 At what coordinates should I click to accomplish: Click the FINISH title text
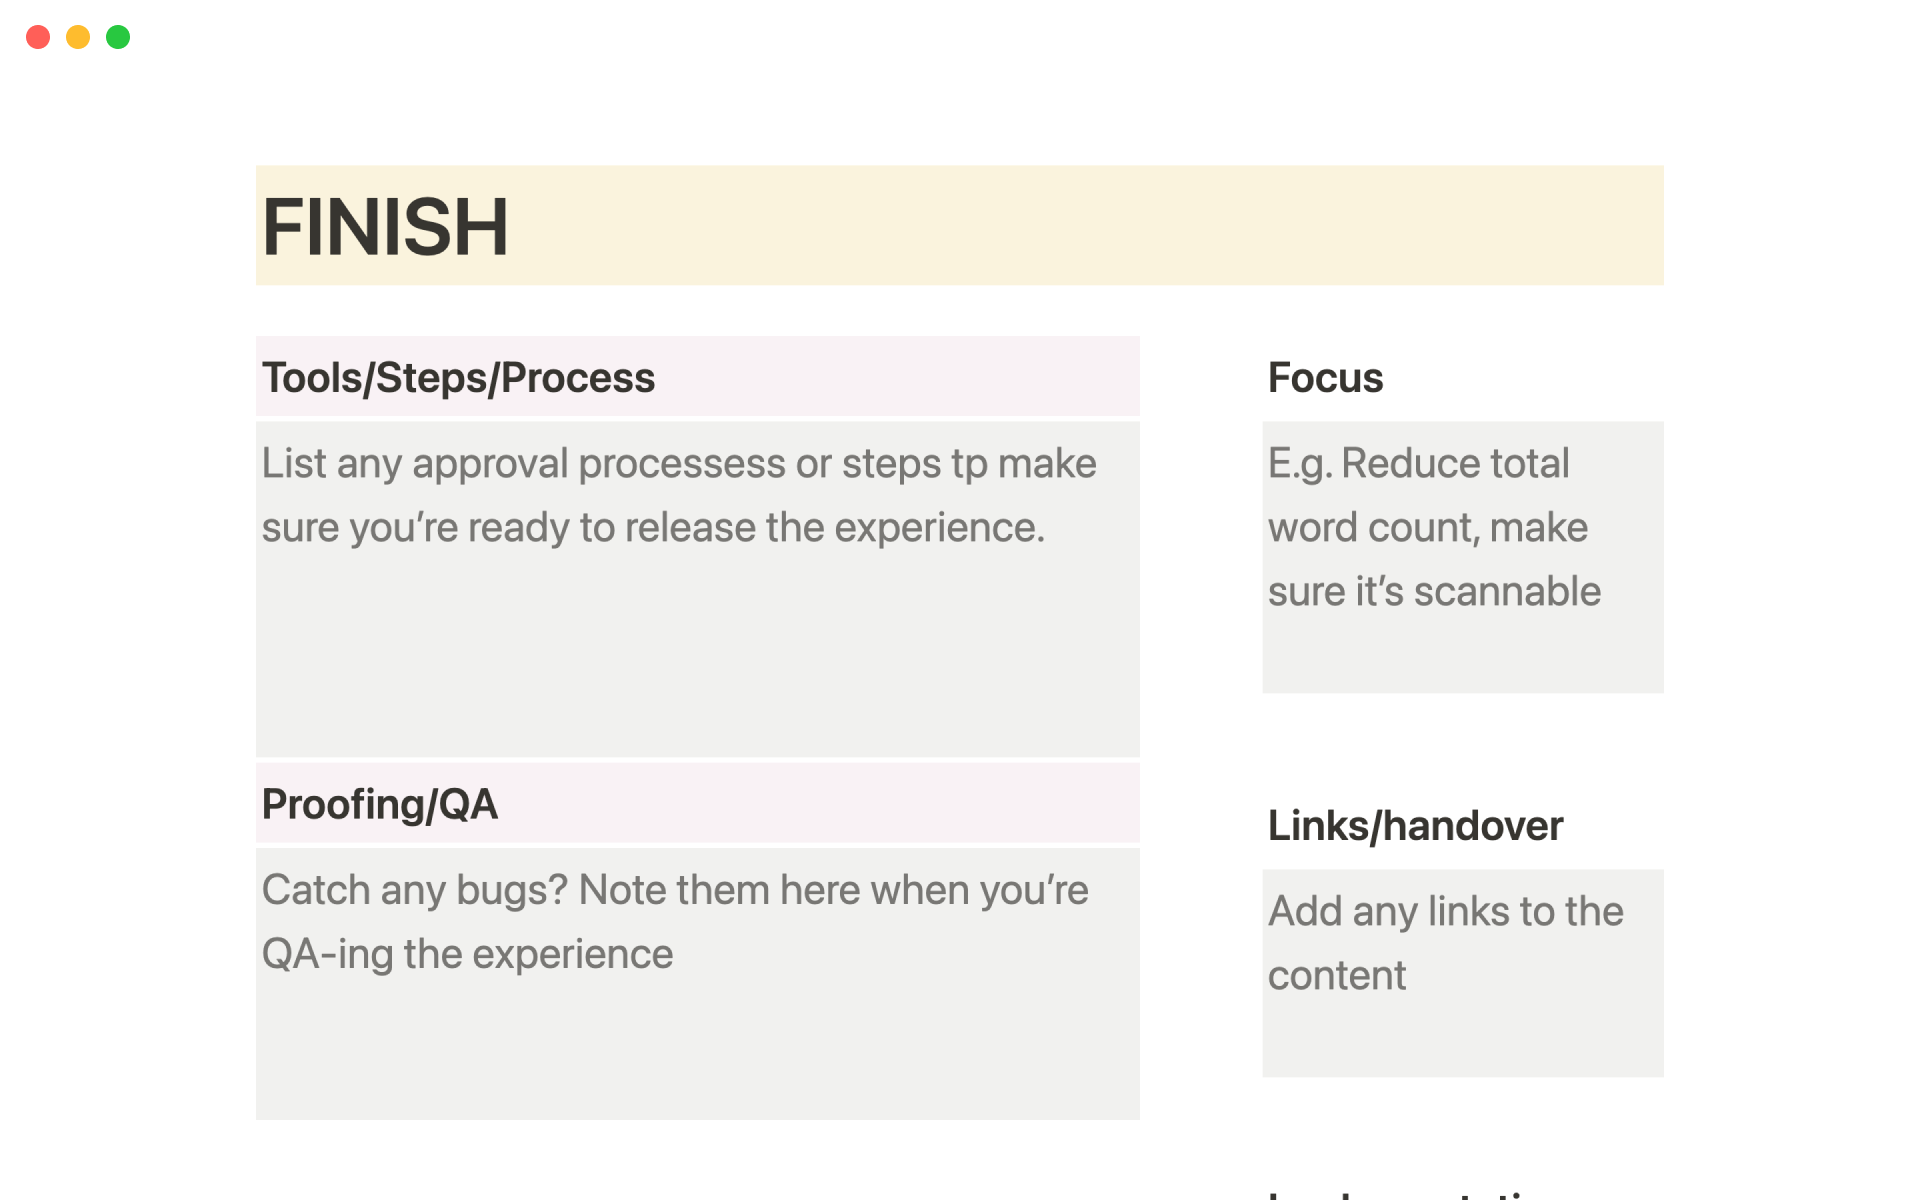[385, 227]
